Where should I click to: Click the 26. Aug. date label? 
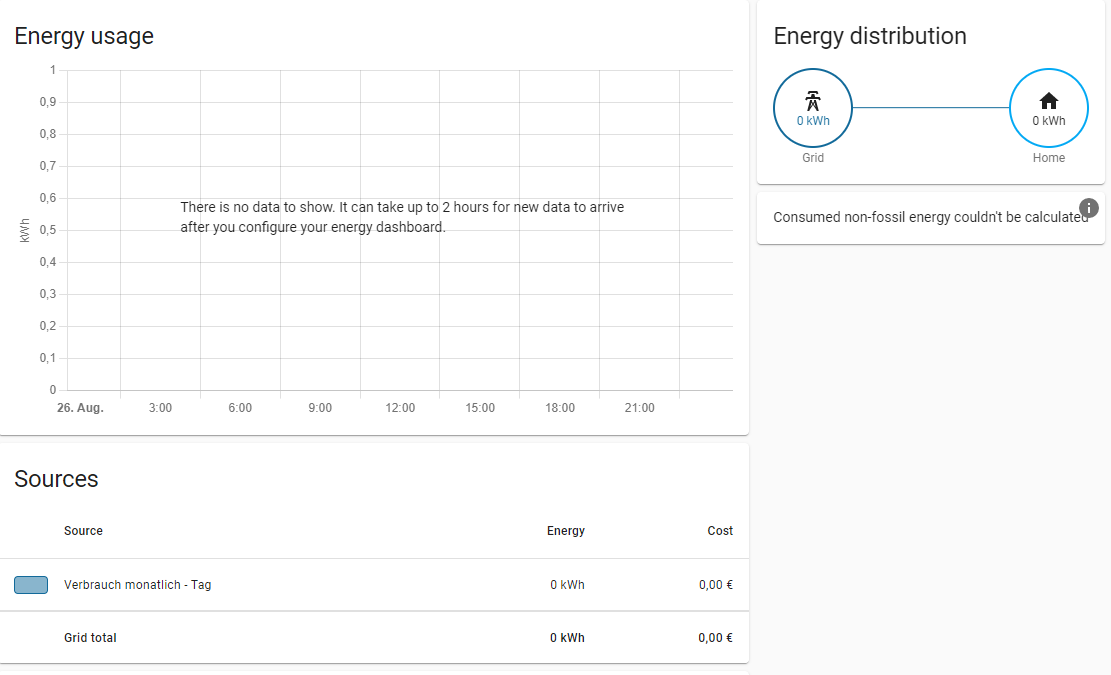[80, 408]
